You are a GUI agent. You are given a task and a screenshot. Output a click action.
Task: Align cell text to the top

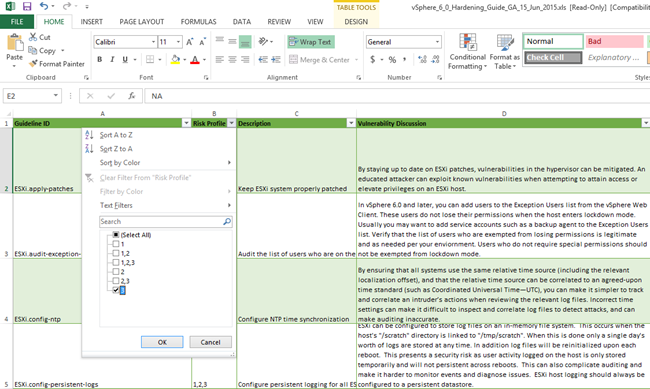[x=220, y=41]
